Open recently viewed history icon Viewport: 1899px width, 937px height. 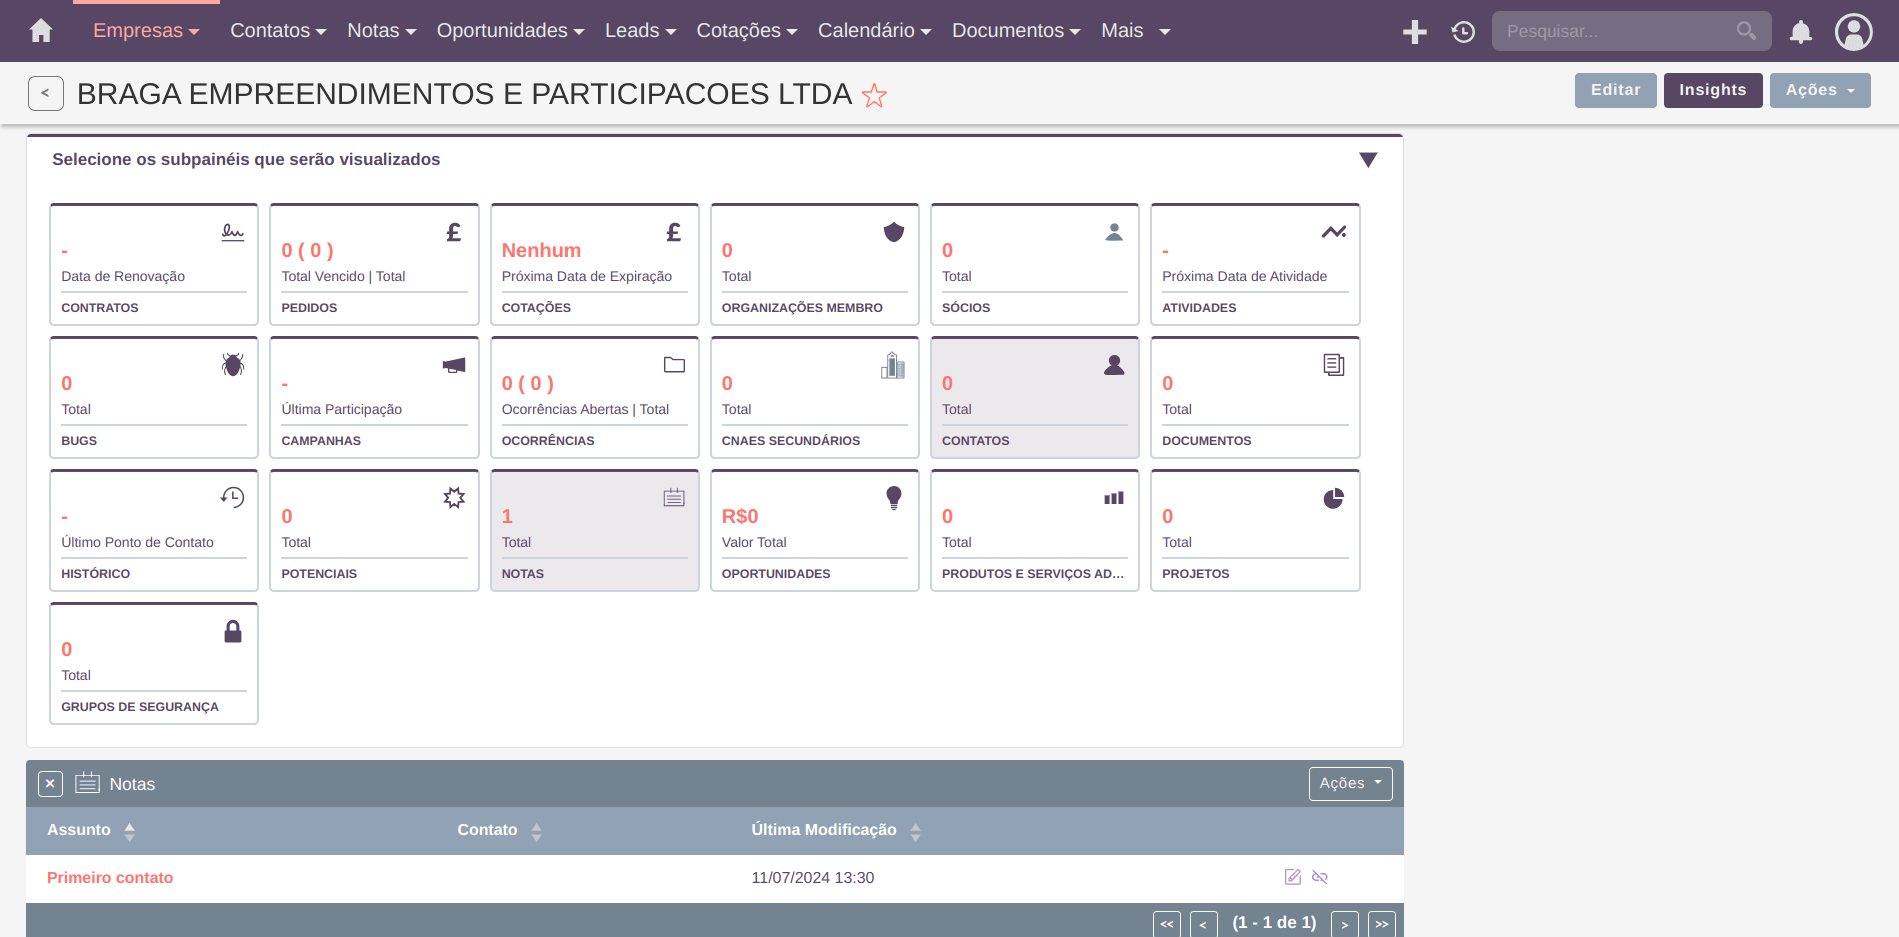(x=1463, y=32)
